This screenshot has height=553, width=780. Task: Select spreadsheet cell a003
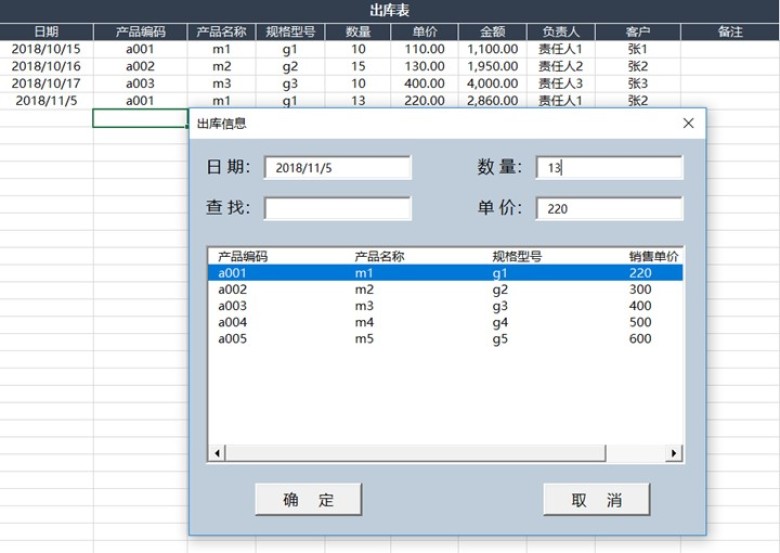point(140,84)
